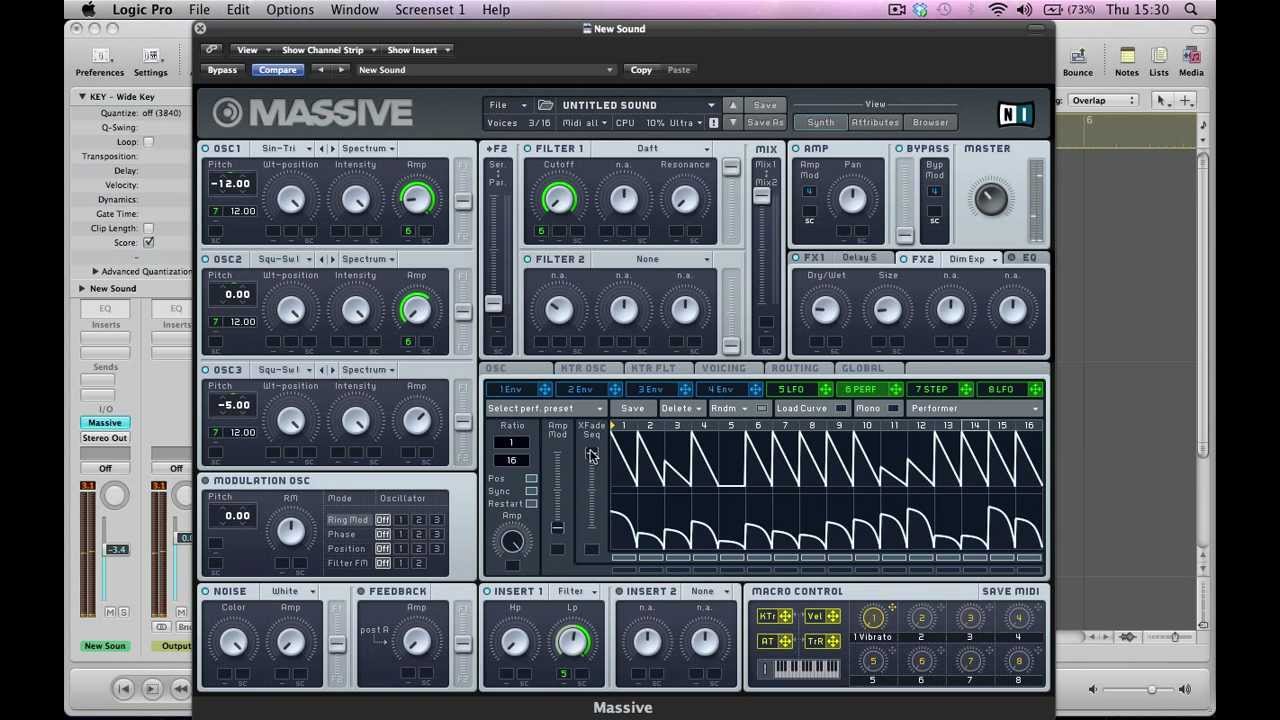Click the Copy button in plugin header
Screen dimensions: 1280x720
point(641,70)
